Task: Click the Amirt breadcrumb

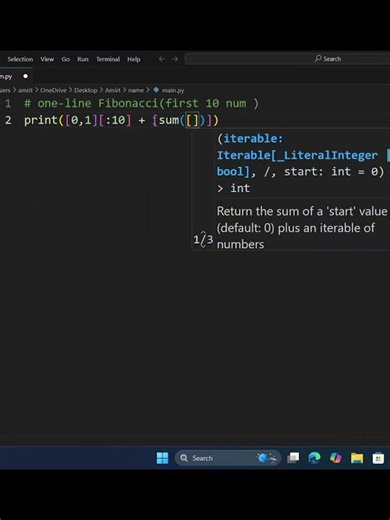Action: pos(113,90)
